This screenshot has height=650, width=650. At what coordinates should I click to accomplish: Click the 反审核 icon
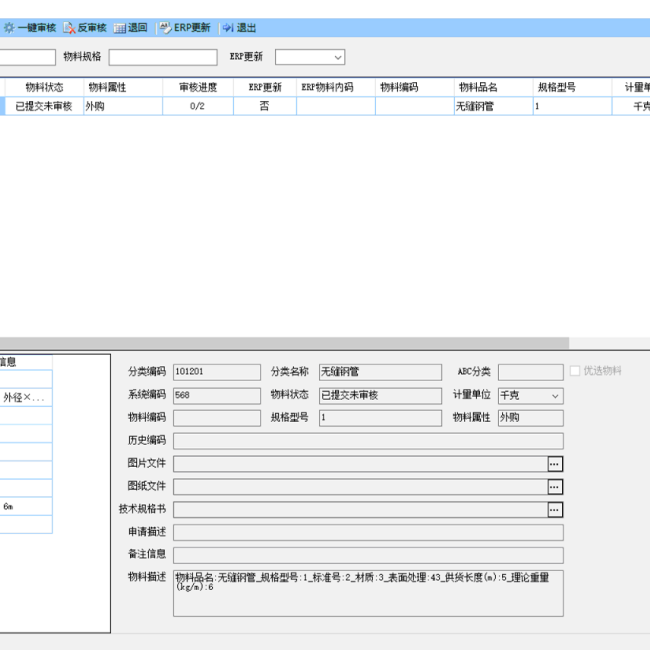point(69,28)
